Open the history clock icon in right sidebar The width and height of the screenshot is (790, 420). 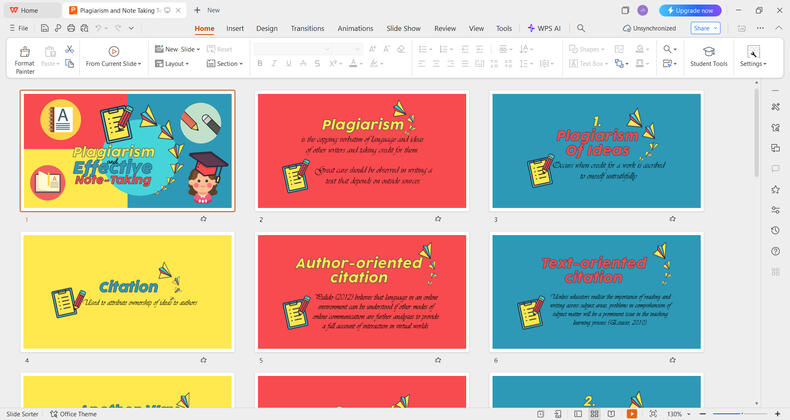coord(775,230)
